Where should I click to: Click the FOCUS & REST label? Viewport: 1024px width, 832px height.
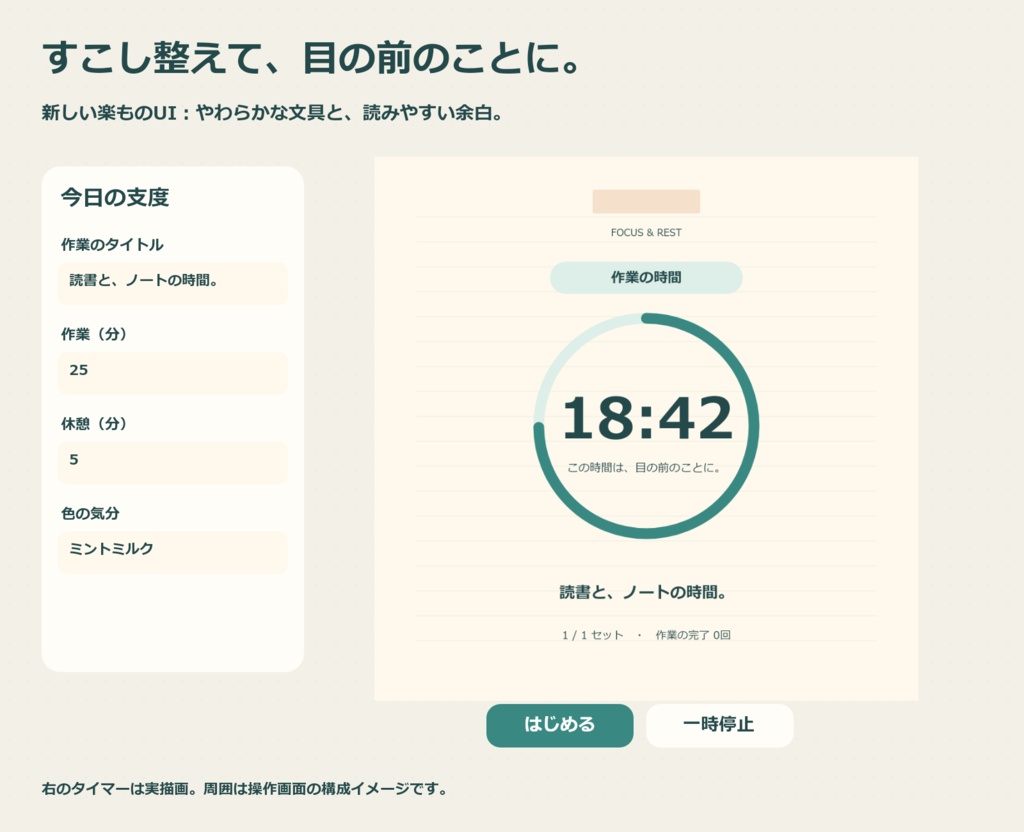pyautogui.click(x=646, y=232)
